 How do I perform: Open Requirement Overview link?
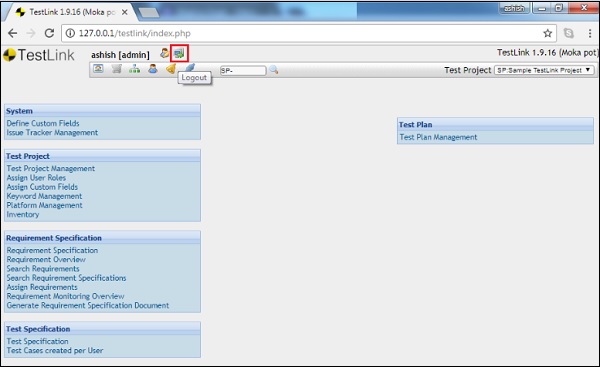[46, 259]
